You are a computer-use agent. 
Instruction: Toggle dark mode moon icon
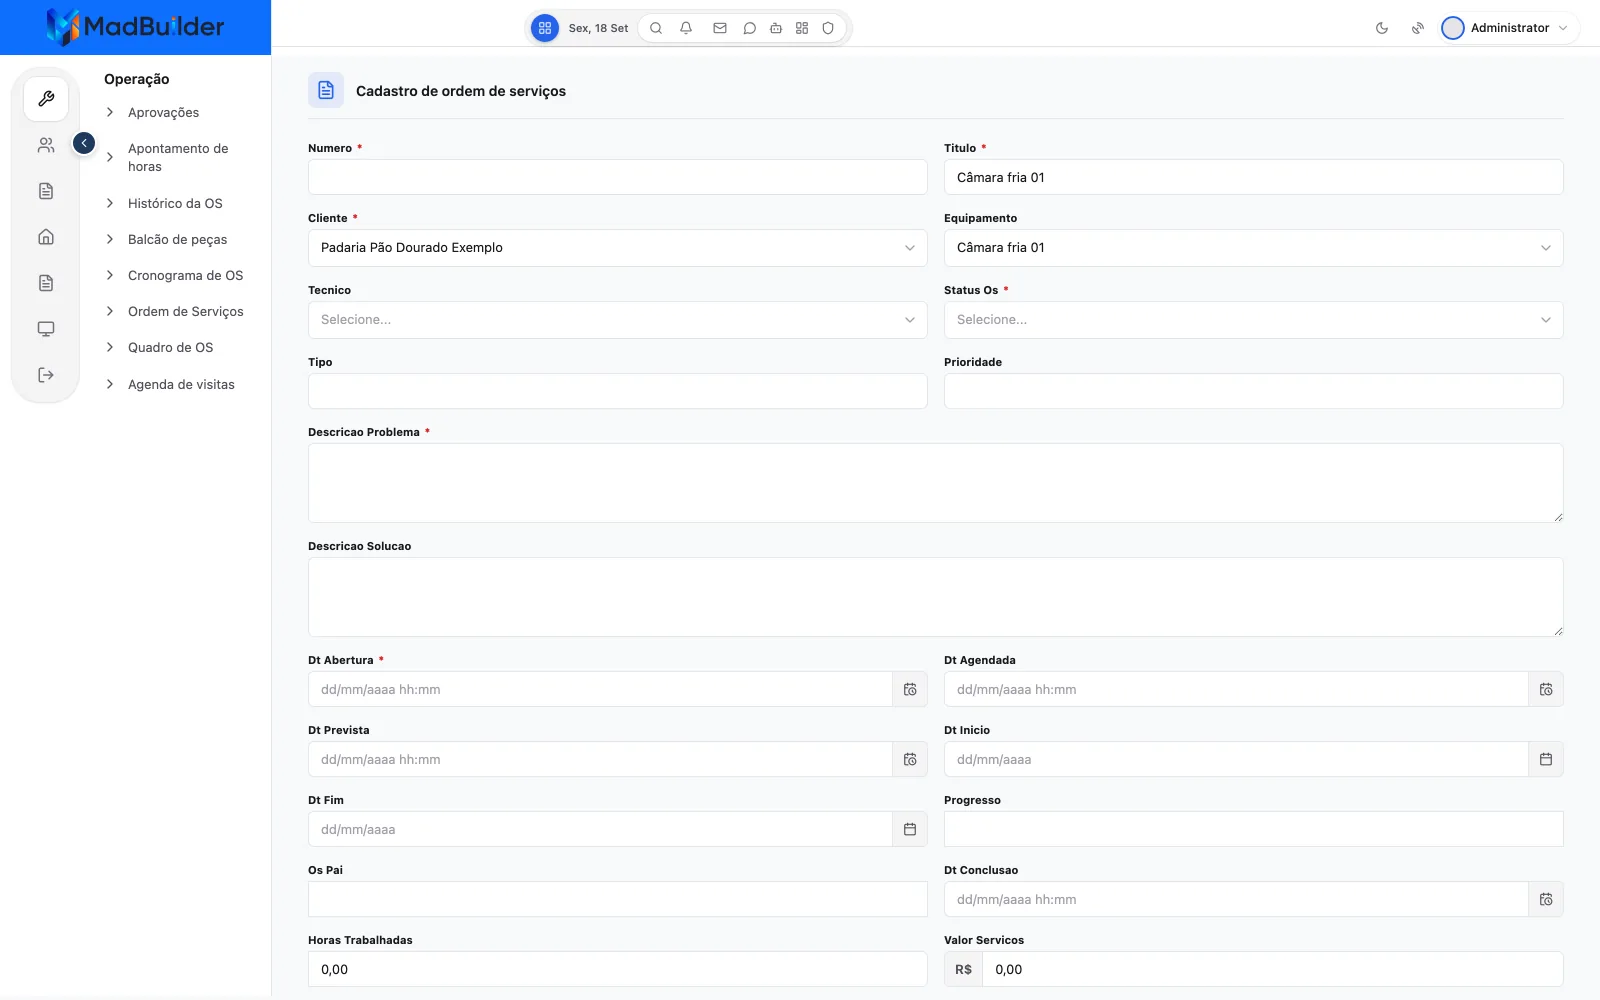point(1382,28)
